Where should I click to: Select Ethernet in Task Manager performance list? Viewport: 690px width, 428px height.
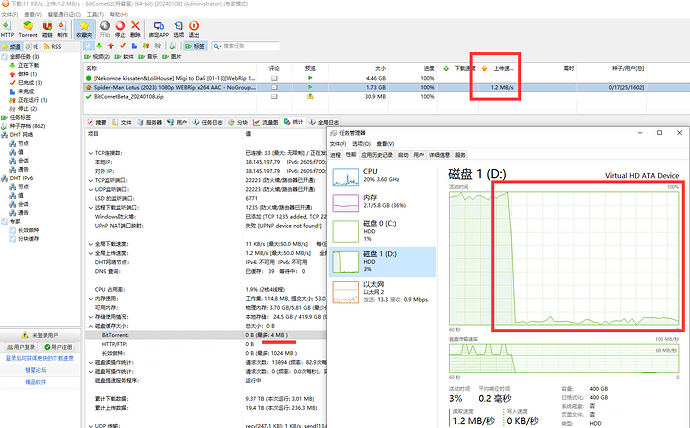pos(382,292)
